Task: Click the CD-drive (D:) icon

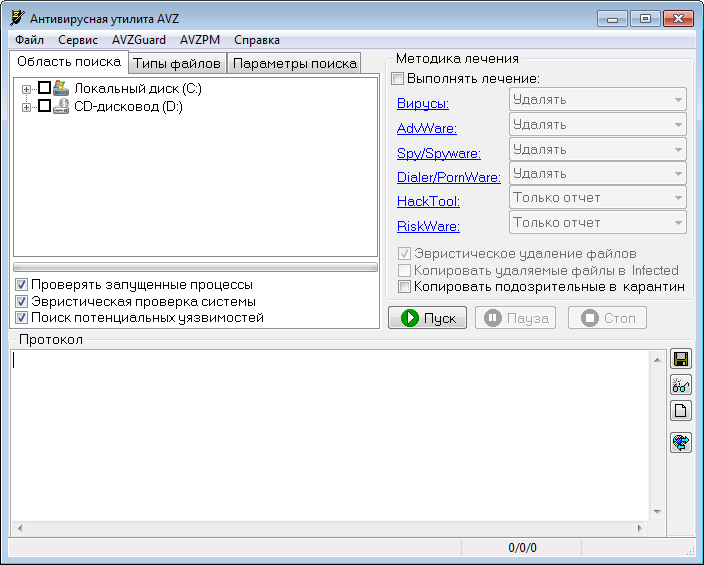Action: (x=61, y=106)
